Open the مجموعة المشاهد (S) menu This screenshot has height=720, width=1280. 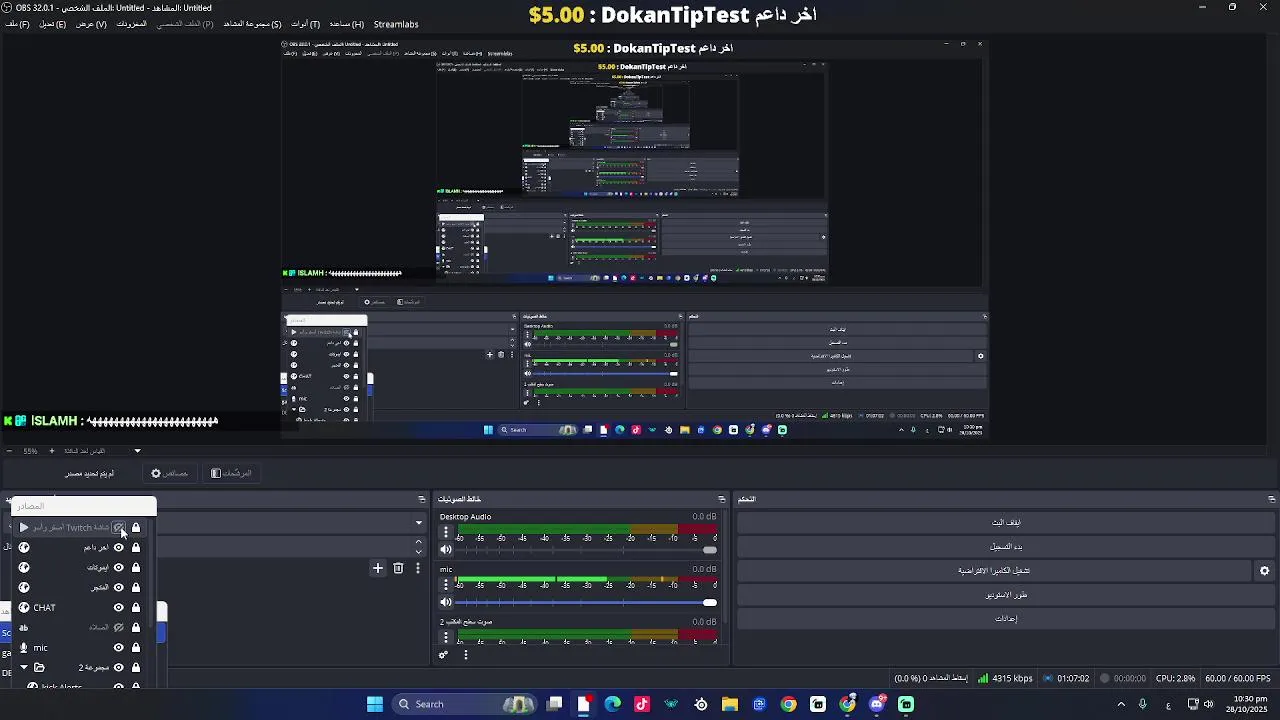pyautogui.click(x=252, y=24)
